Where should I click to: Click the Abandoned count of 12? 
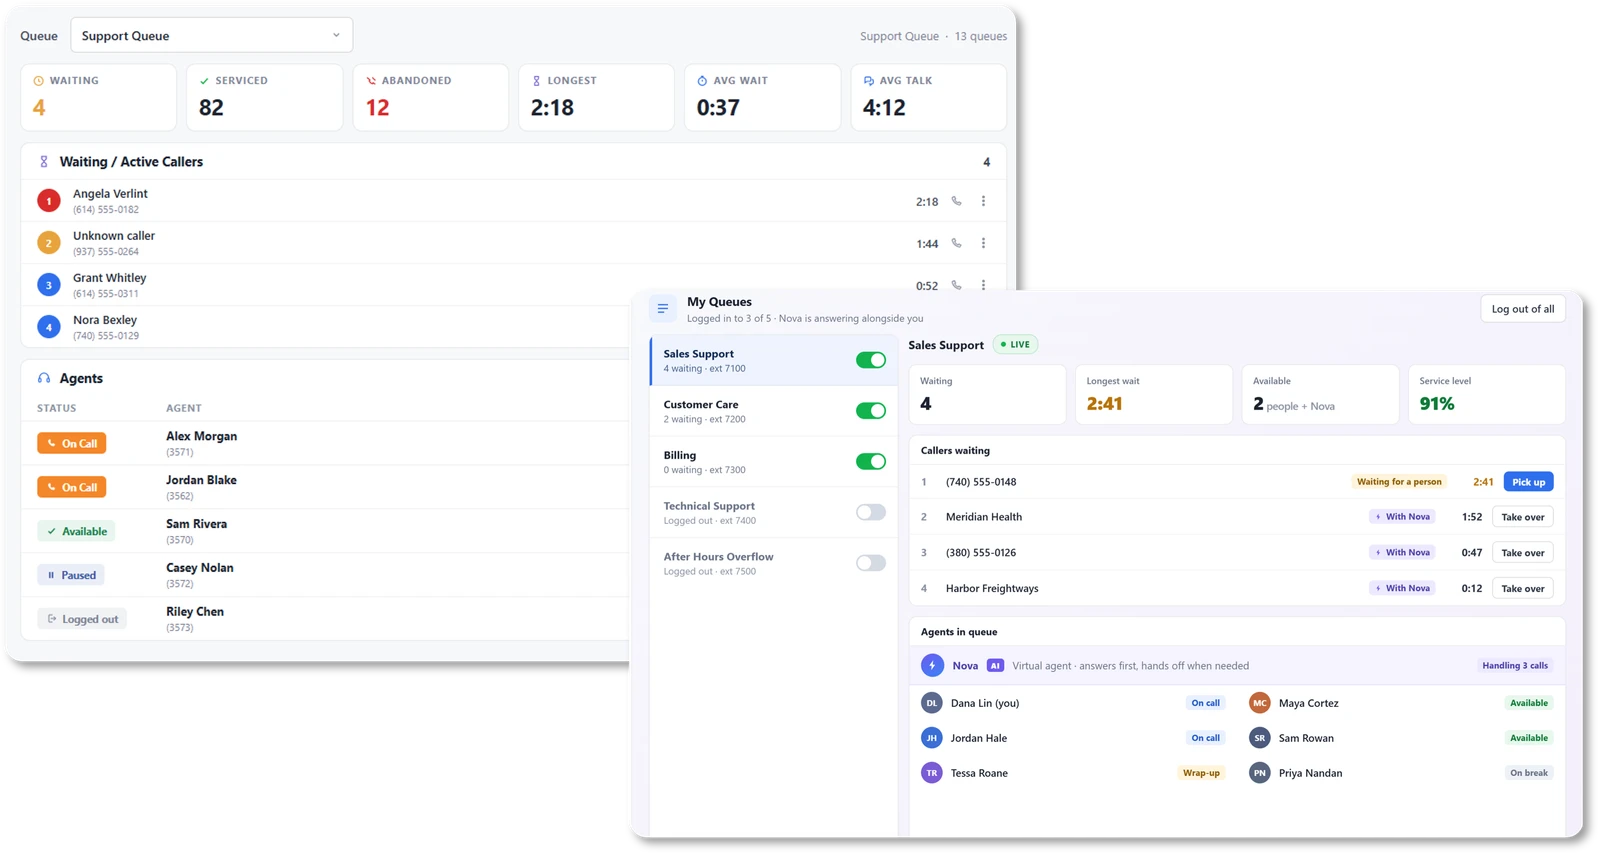(378, 108)
